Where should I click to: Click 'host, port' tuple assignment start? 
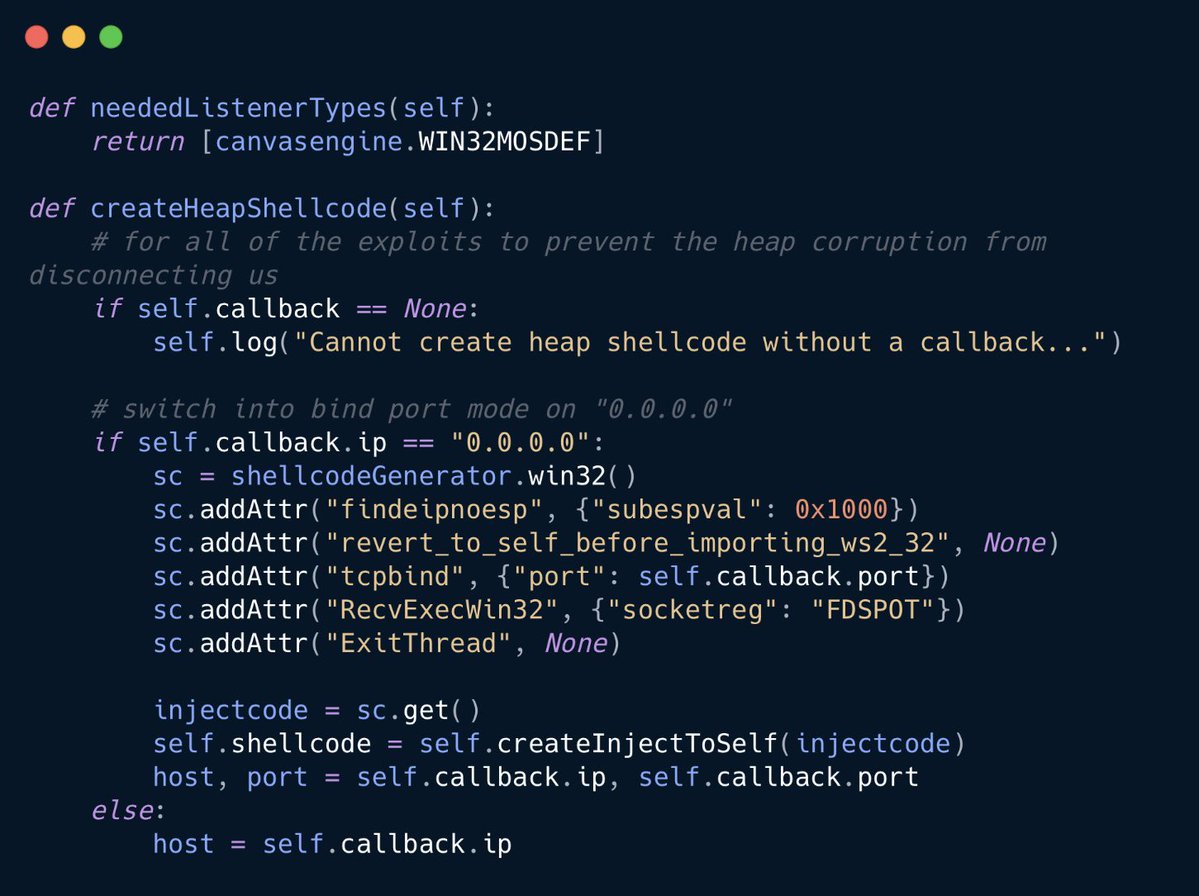(230, 778)
